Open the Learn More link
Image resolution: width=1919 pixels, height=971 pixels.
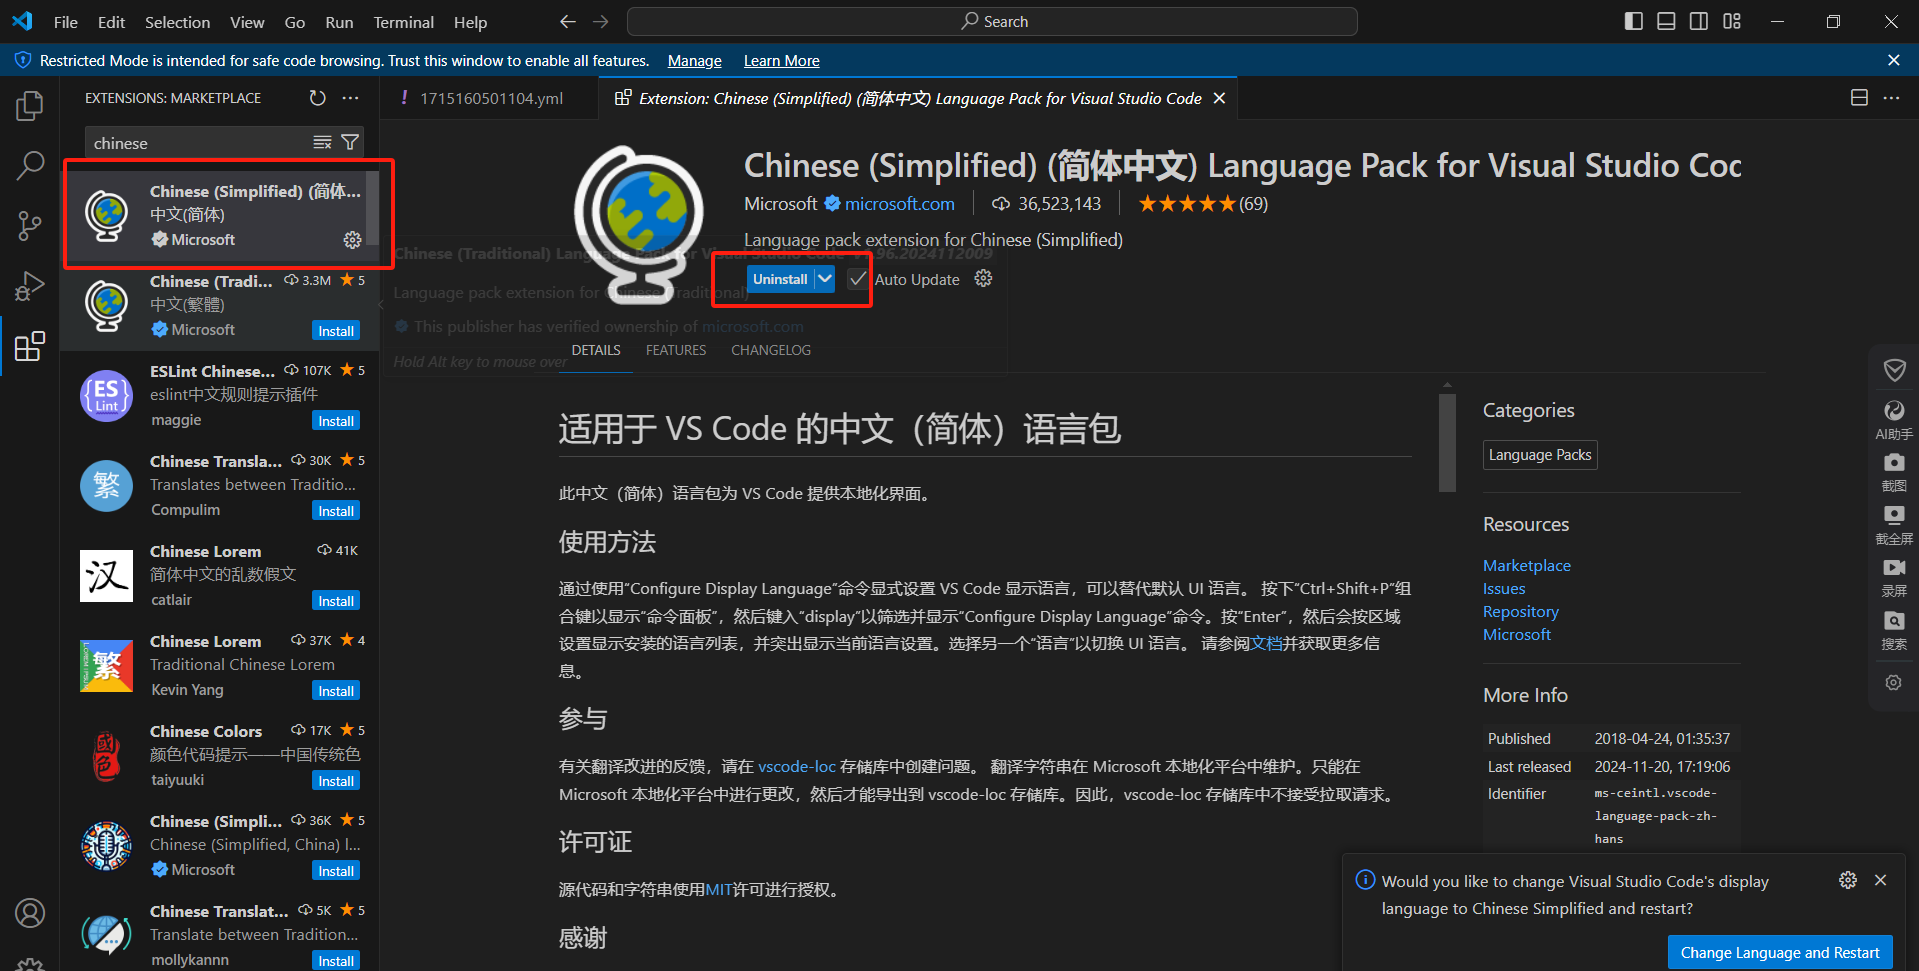tap(782, 61)
